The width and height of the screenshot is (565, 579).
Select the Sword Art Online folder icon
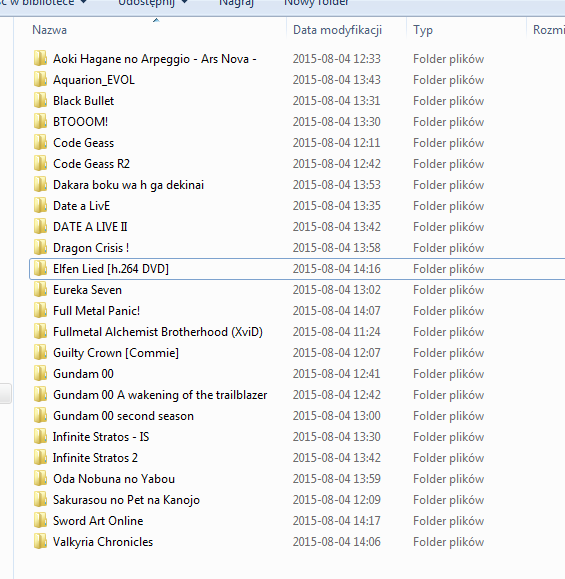[x=40, y=521]
